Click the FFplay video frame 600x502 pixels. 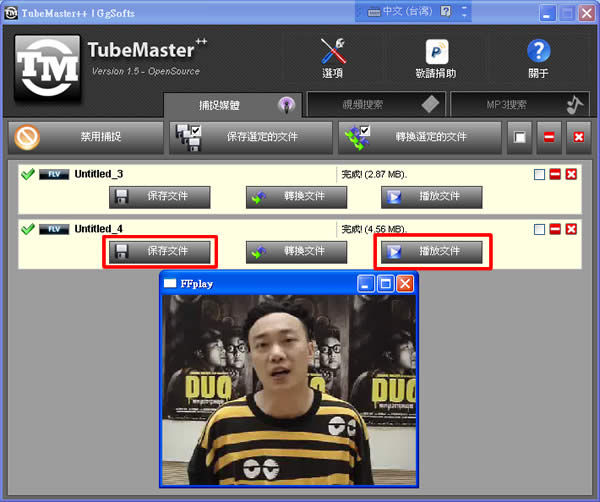click(x=289, y=390)
